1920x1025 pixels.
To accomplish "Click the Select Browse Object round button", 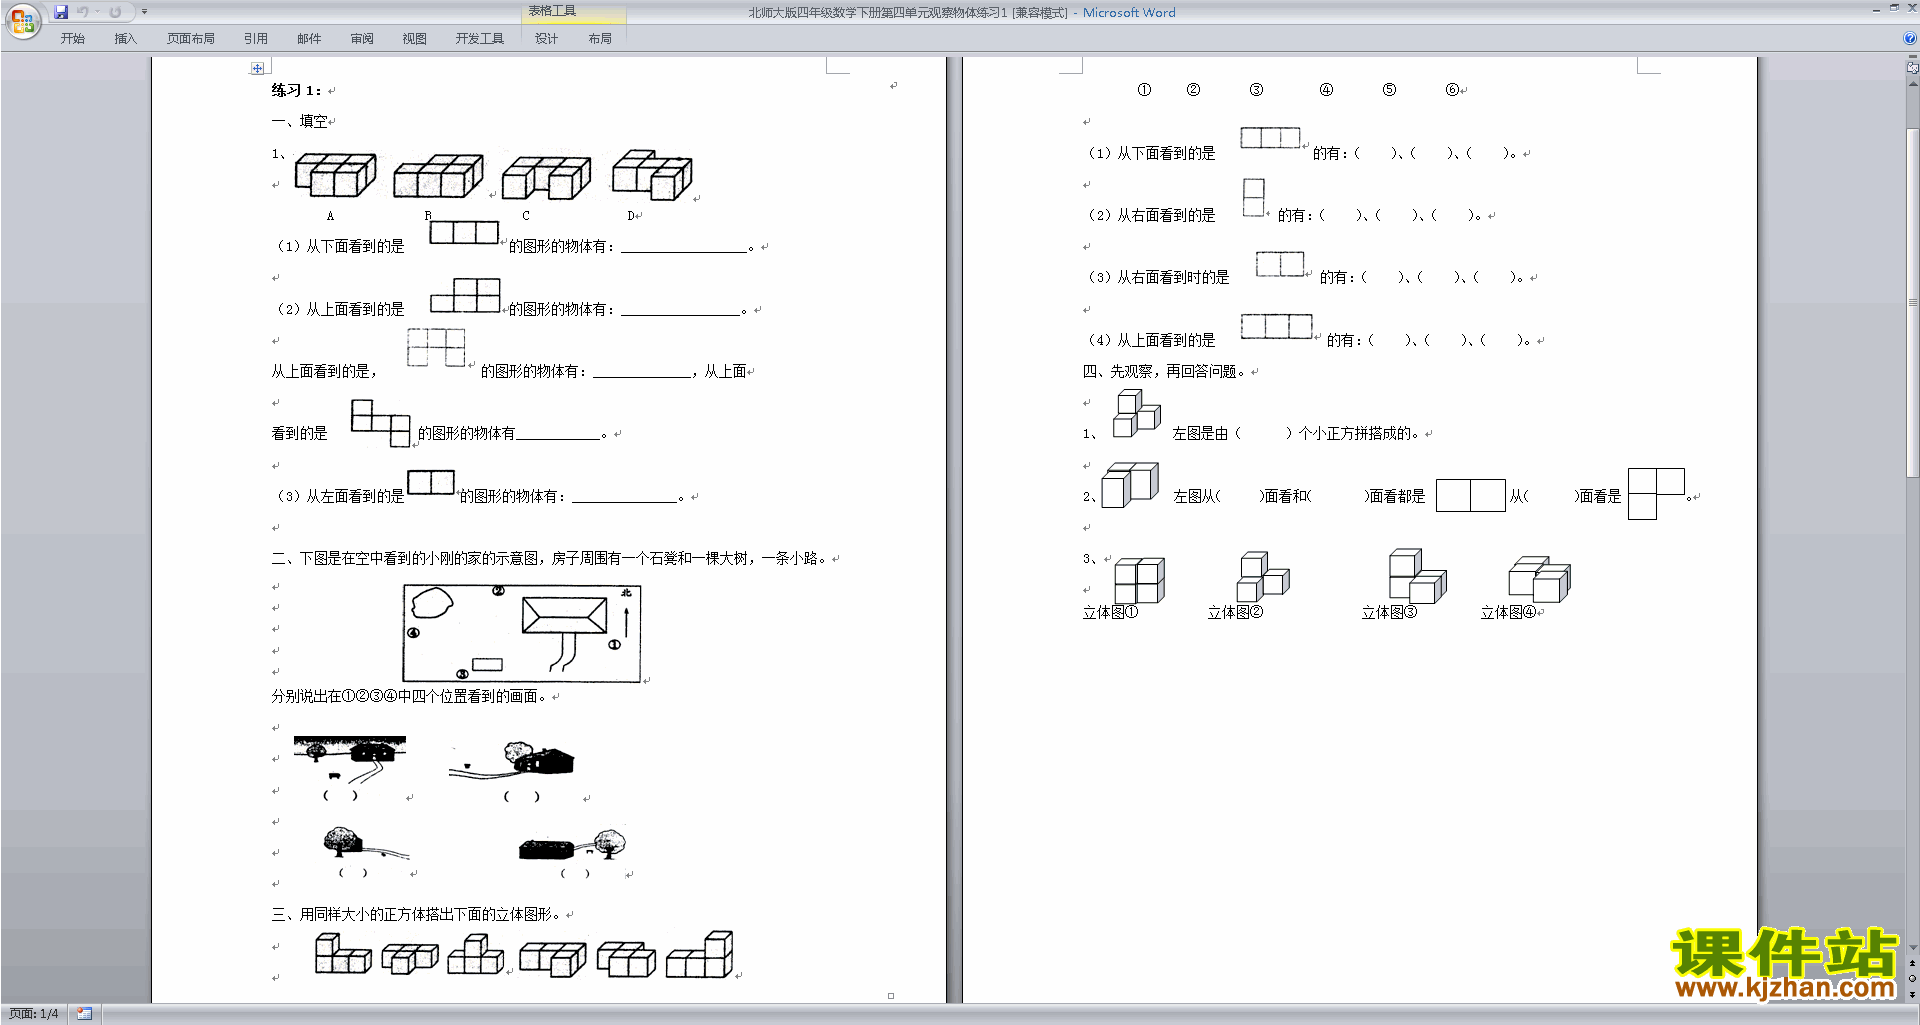I will click(x=1912, y=979).
